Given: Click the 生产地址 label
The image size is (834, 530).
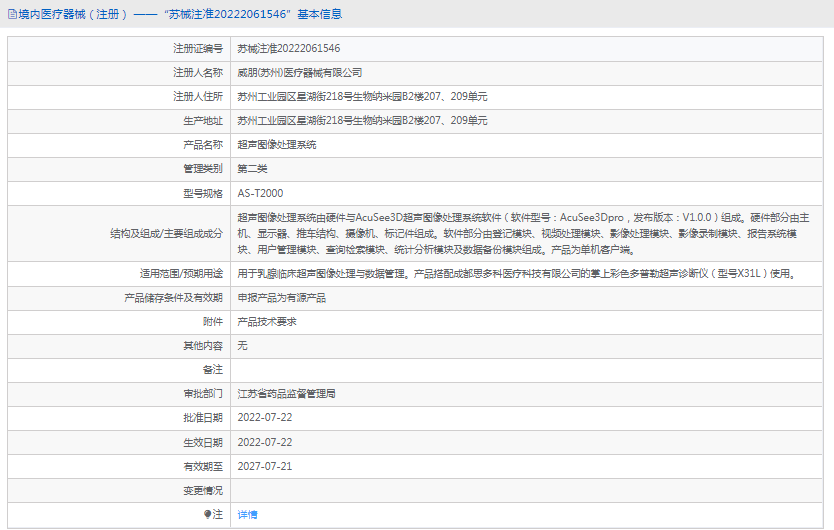Looking at the screenshot, I should 203,120.
